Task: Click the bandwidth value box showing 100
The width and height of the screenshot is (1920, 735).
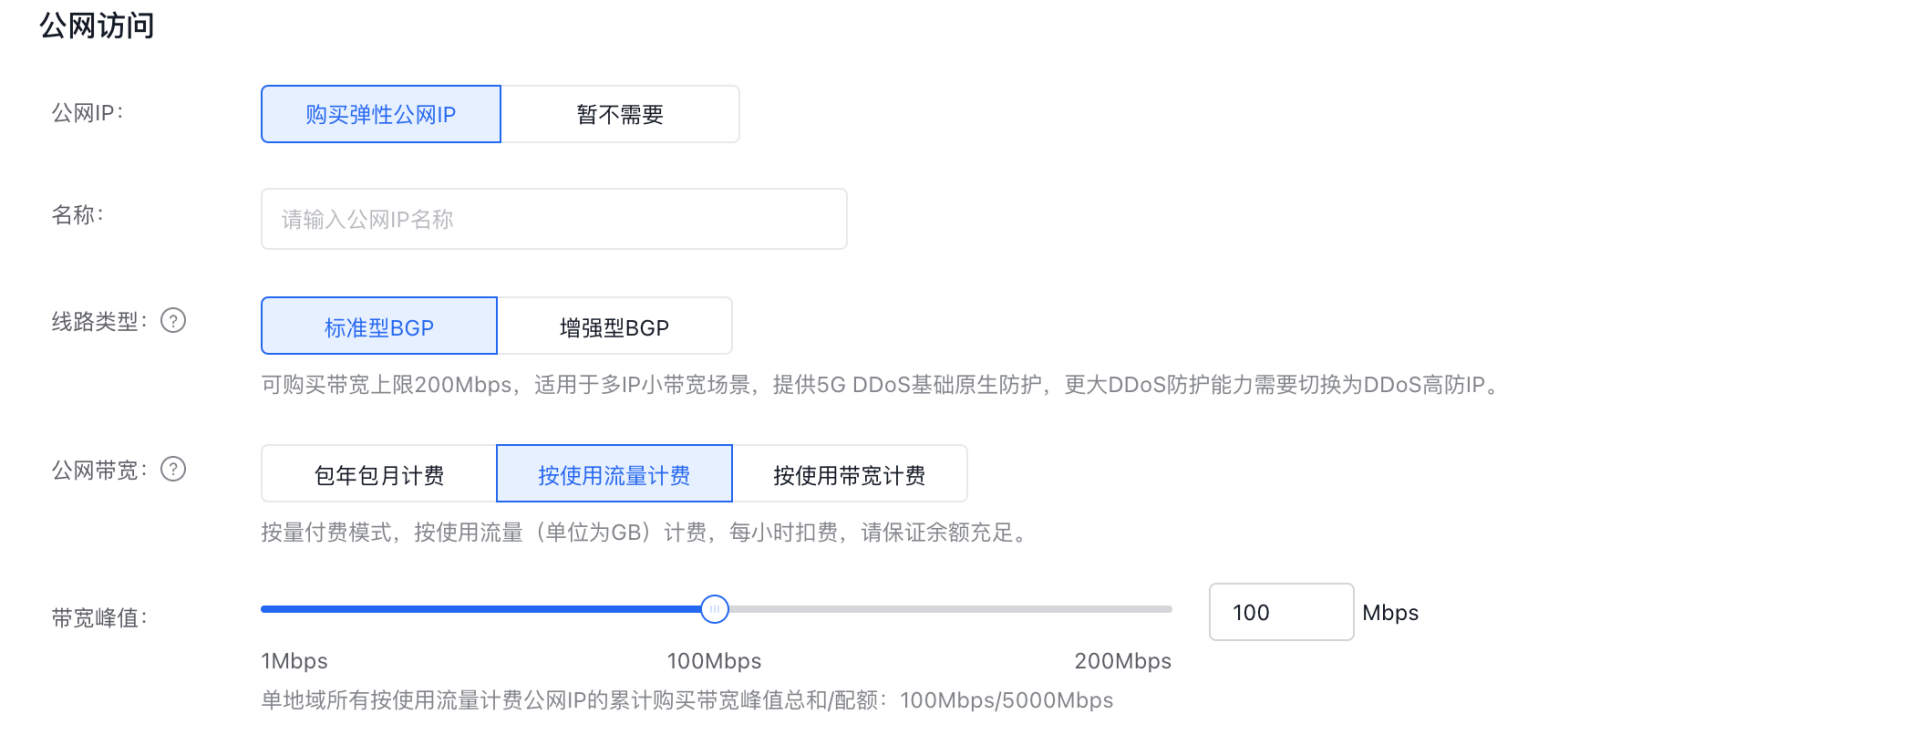Action: pyautogui.click(x=1280, y=612)
